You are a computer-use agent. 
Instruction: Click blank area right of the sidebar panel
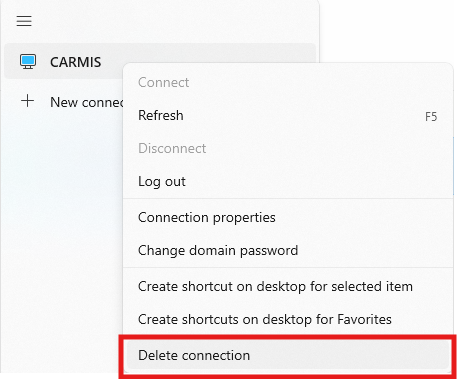[x=387, y=30]
